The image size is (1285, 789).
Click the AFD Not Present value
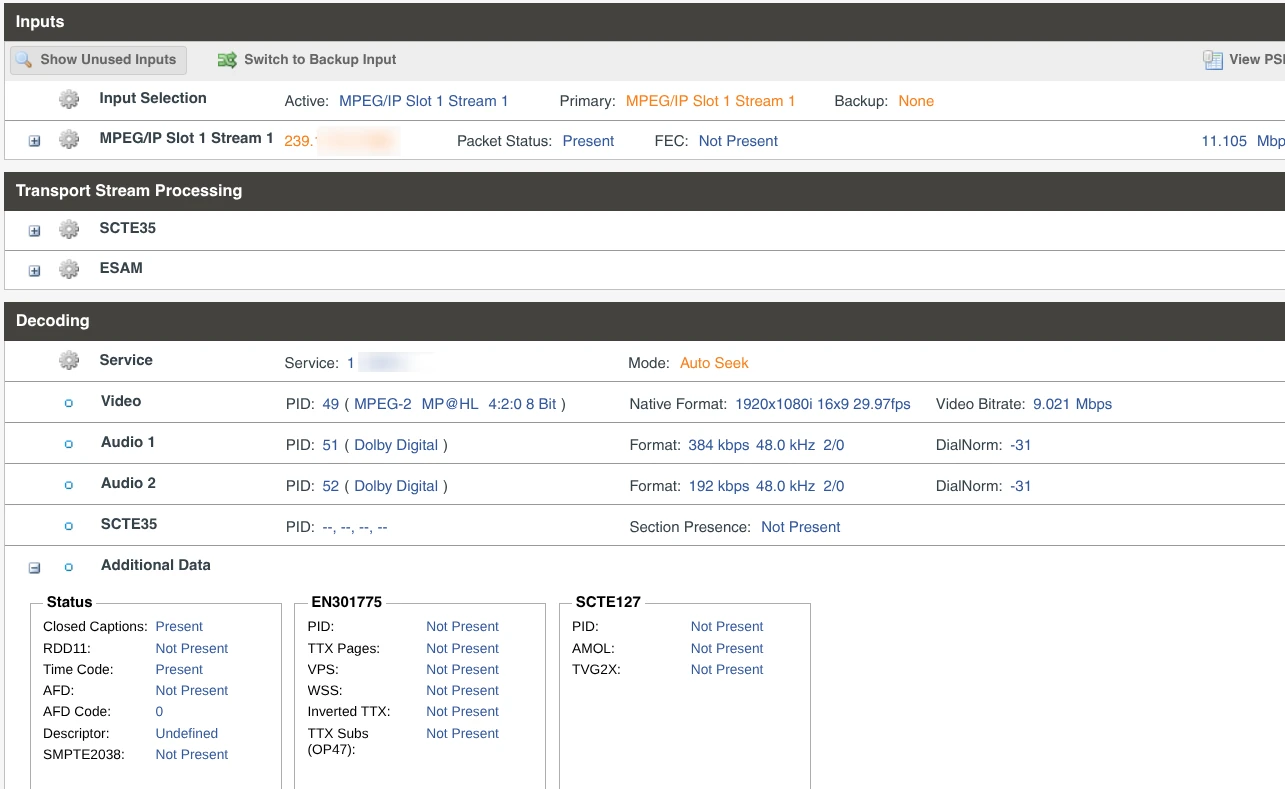[192, 690]
